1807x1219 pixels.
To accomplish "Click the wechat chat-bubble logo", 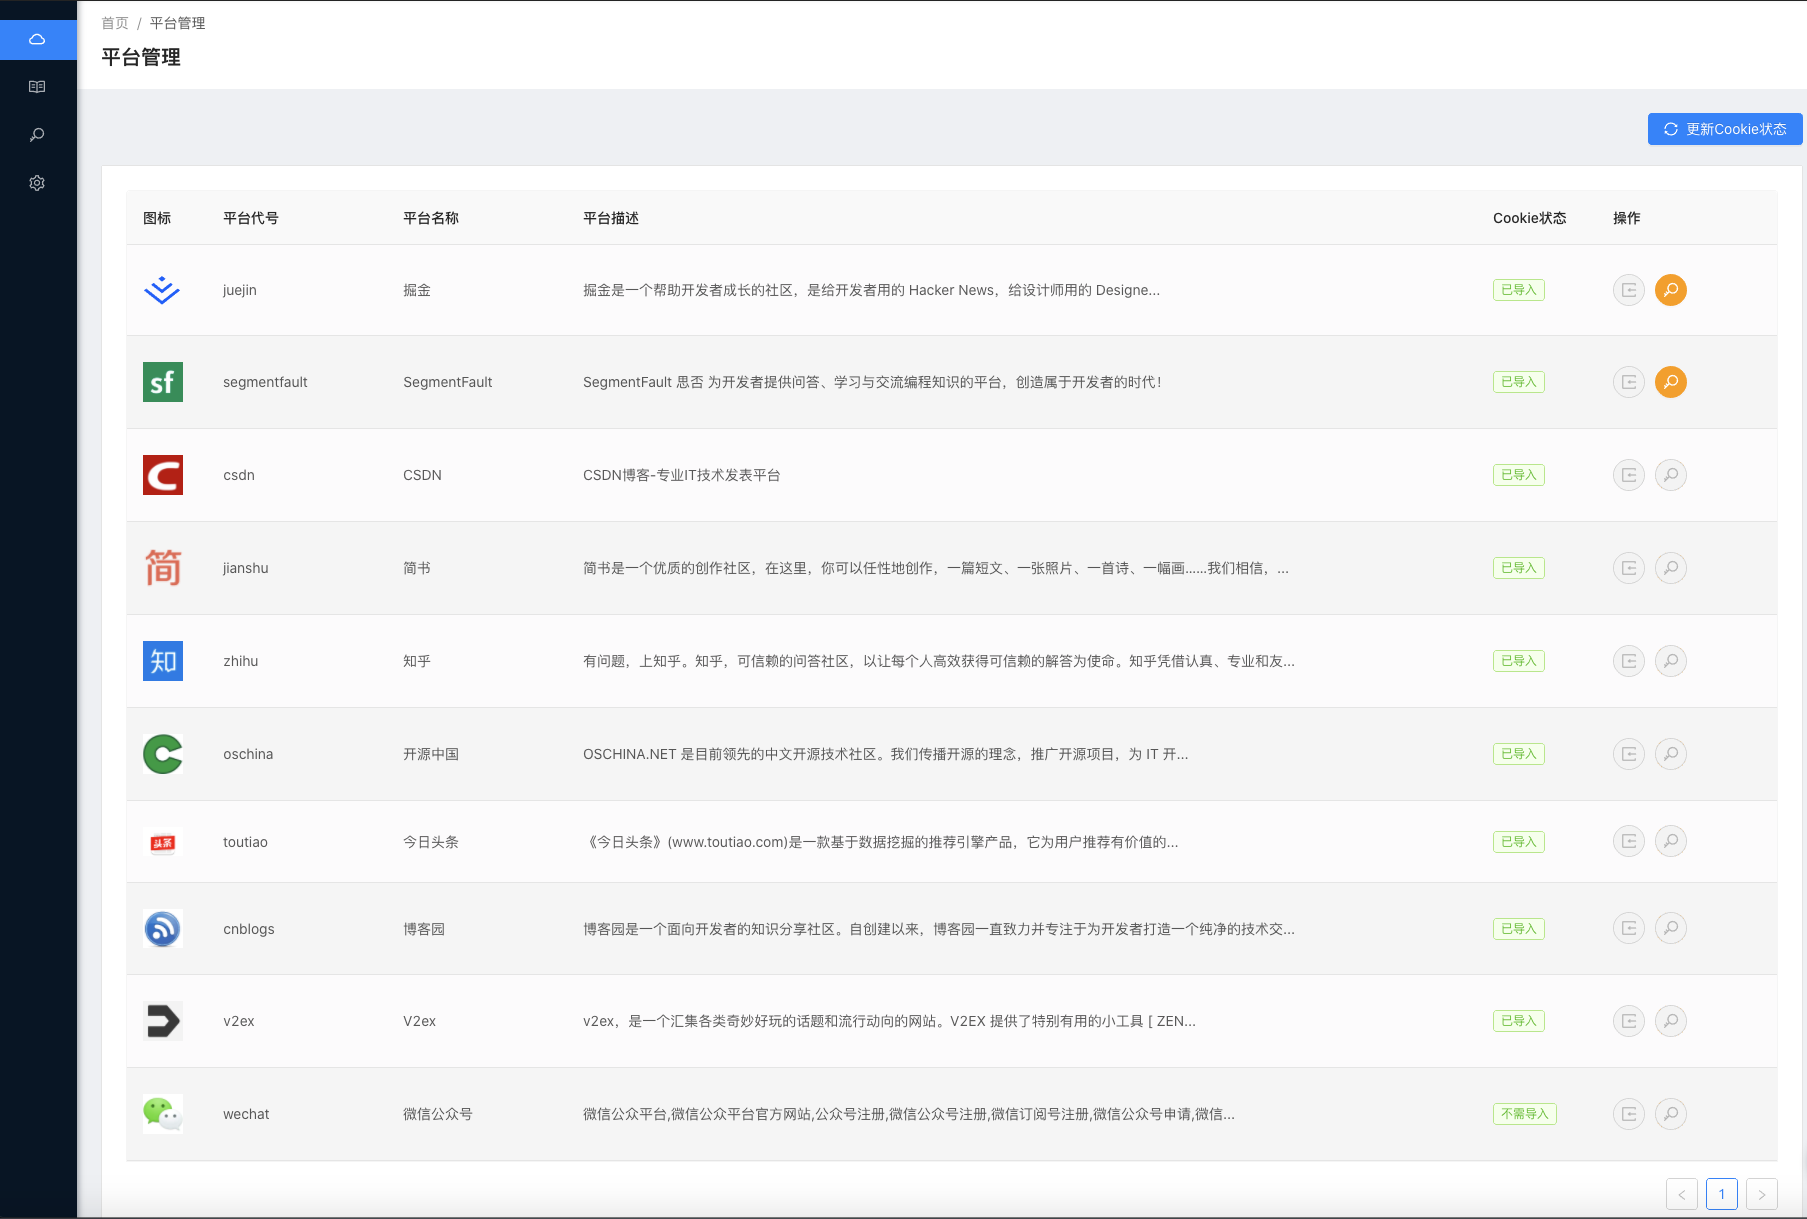I will pyautogui.click(x=163, y=1114).
